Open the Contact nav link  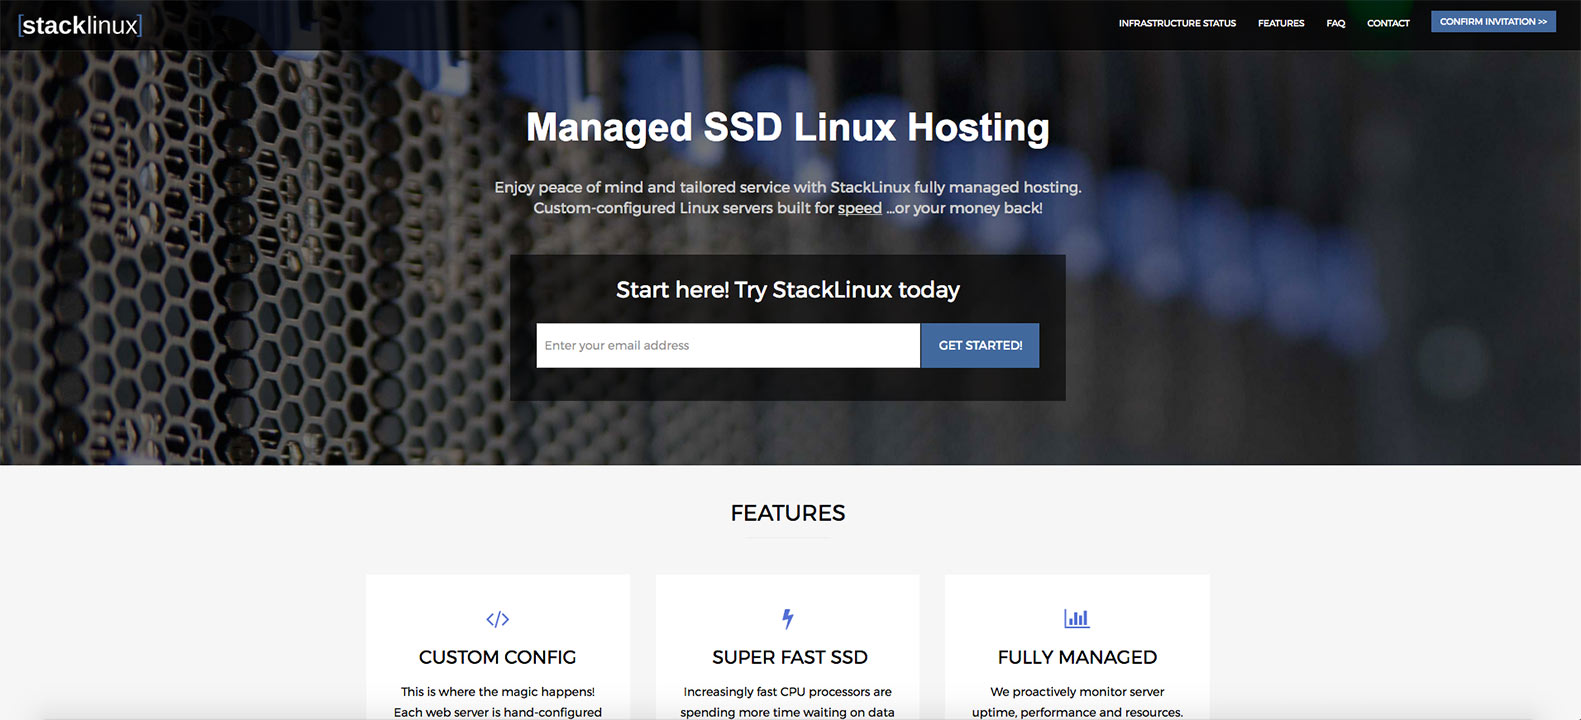click(x=1388, y=23)
